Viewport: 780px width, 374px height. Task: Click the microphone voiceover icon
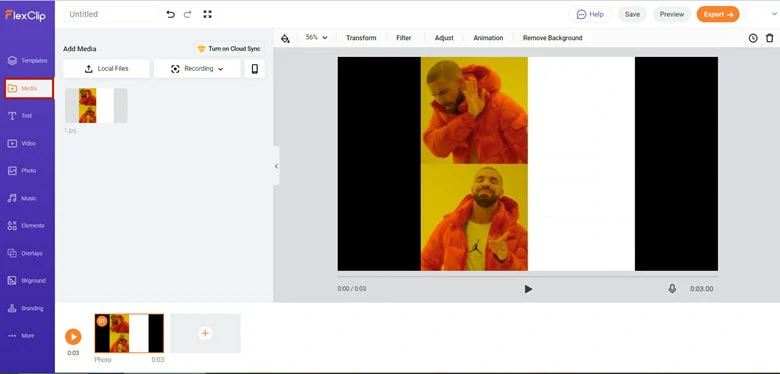click(672, 288)
